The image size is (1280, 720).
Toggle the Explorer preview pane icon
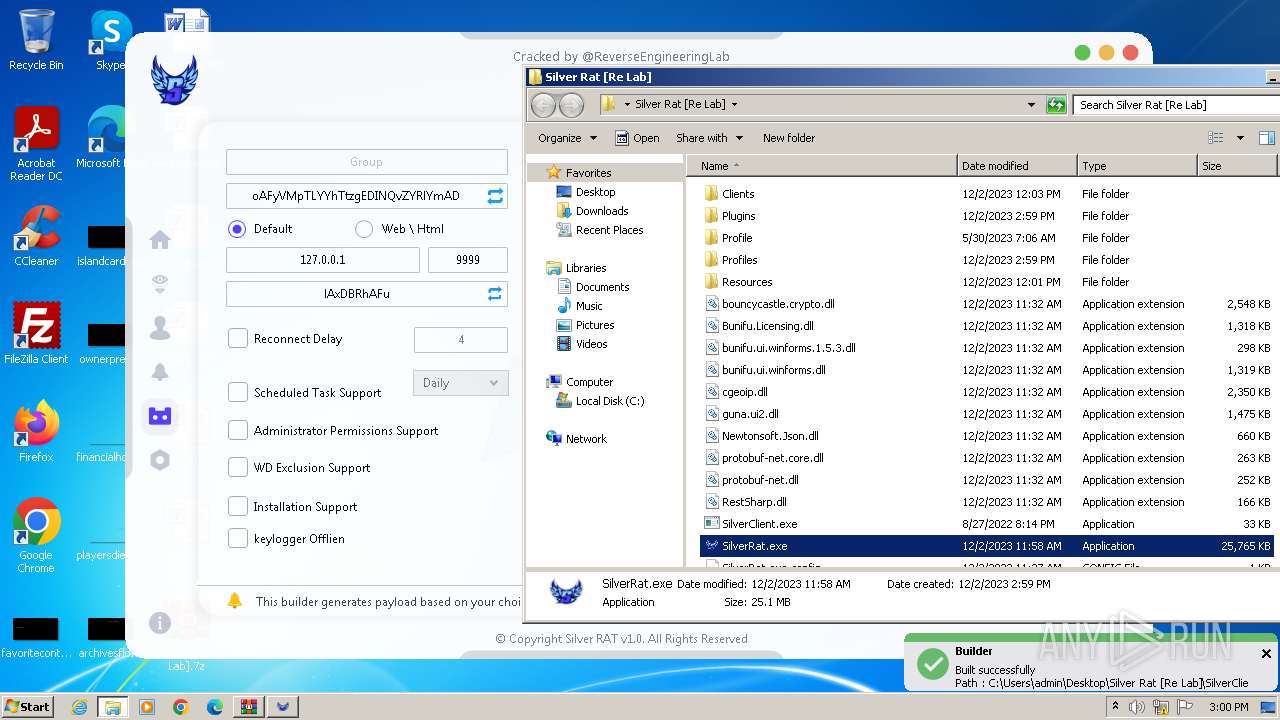(1266, 138)
